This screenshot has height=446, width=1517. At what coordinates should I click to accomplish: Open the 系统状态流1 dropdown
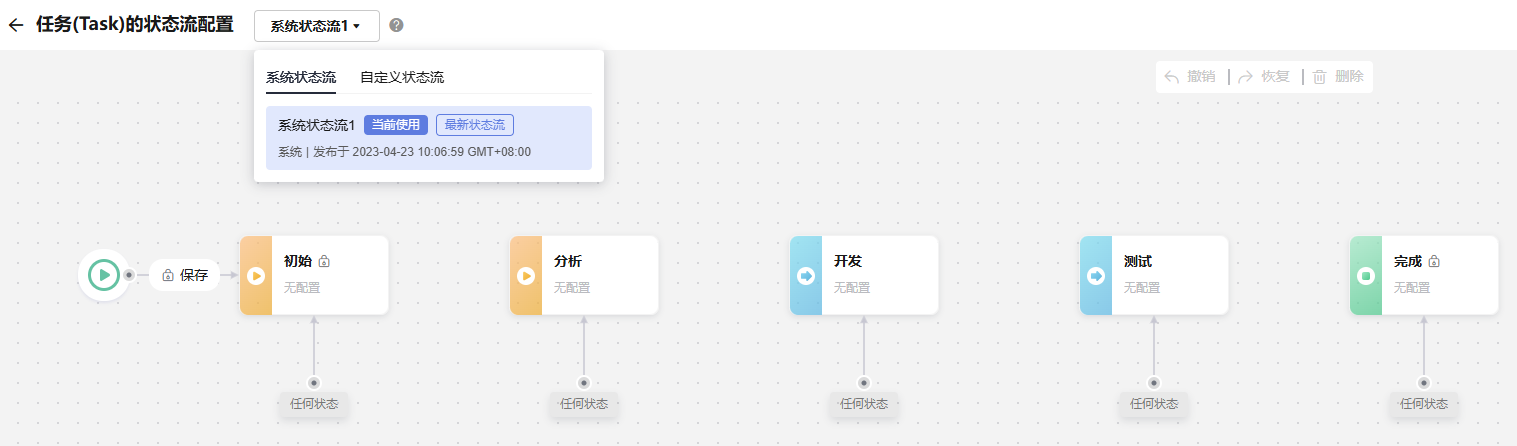point(316,26)
